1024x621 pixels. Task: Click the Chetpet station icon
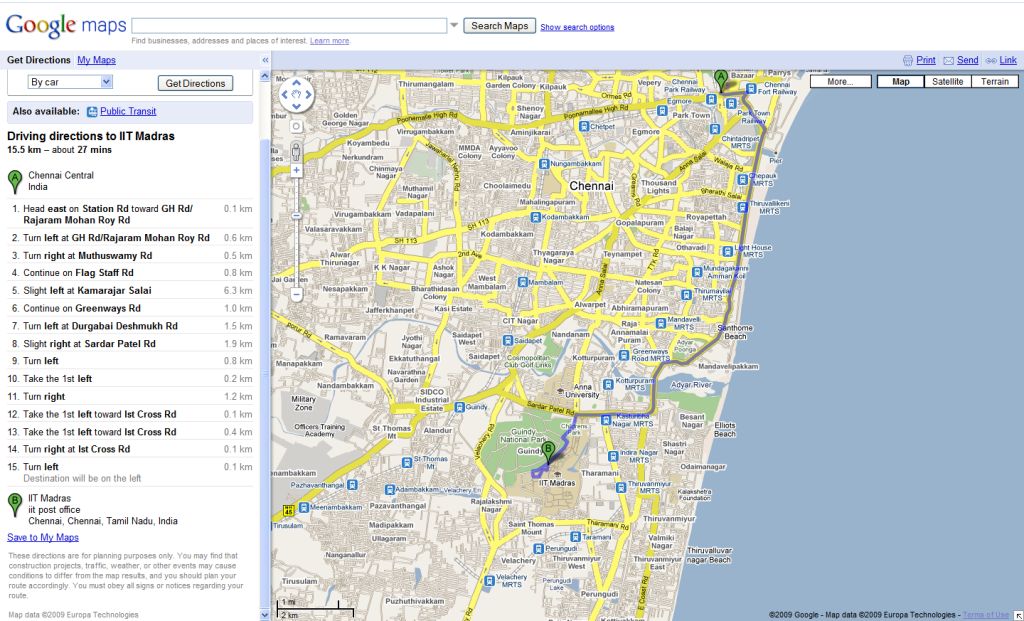click(584, 126)
